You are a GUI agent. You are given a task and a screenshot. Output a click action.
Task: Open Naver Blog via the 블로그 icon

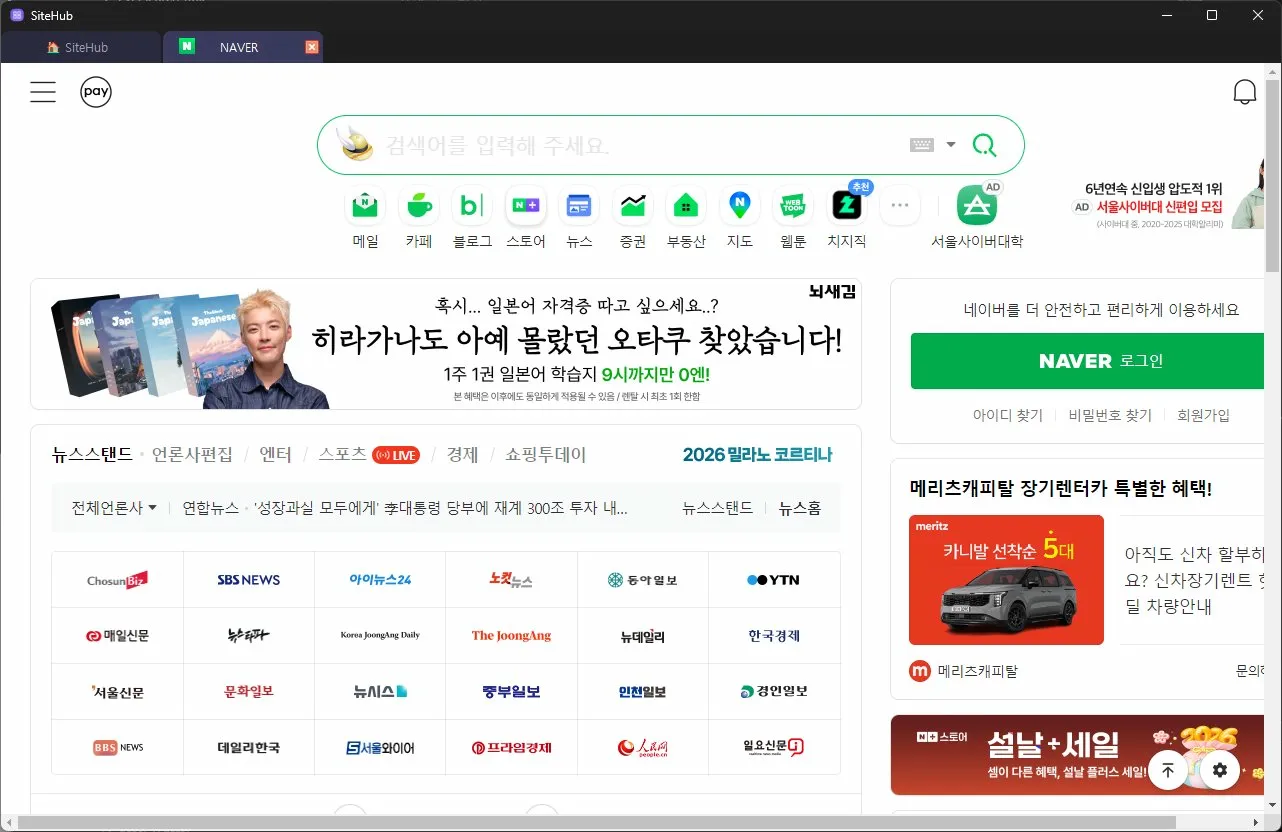click(x=471, y=205)
